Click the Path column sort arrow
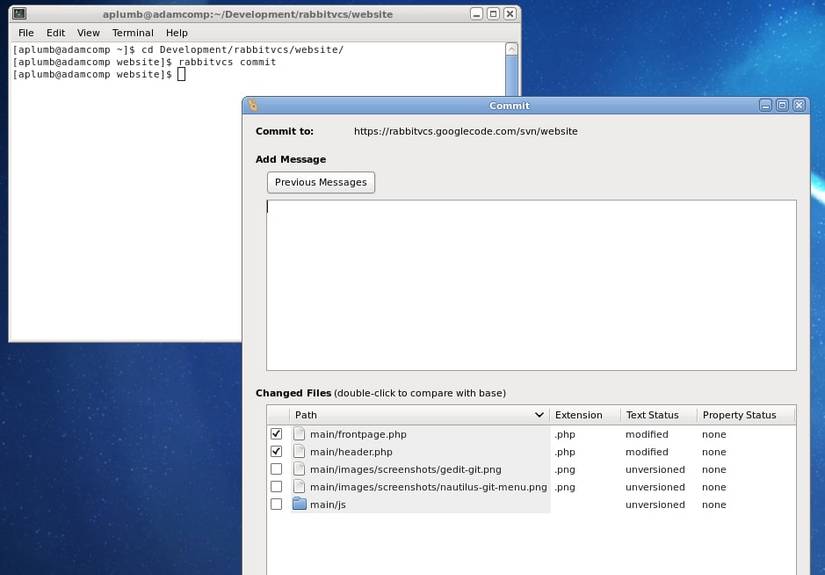The width and height of the screenshot is (825, 575). pos(540,415)
